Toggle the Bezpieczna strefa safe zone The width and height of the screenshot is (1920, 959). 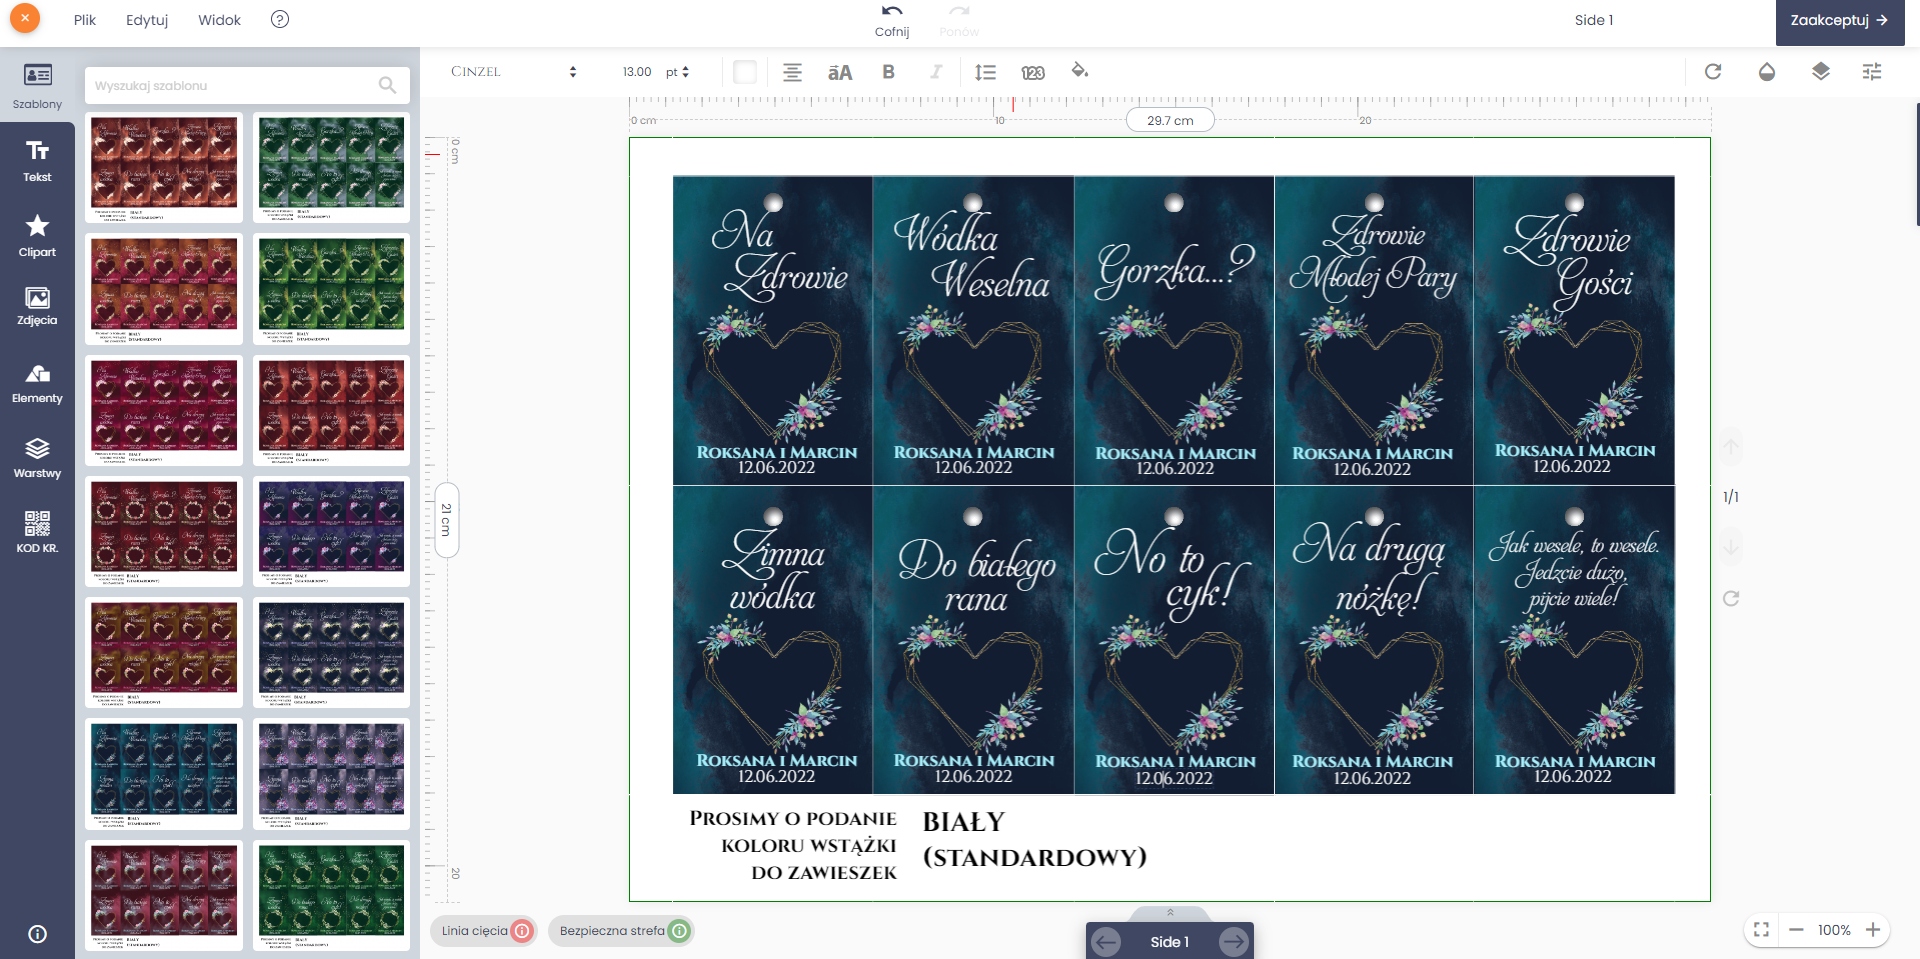tap(621, 931)
